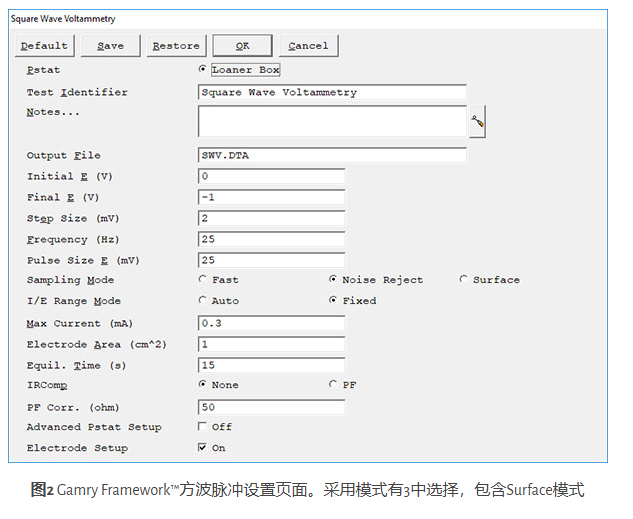Click the Electrode Area field

tap(271, 344)
